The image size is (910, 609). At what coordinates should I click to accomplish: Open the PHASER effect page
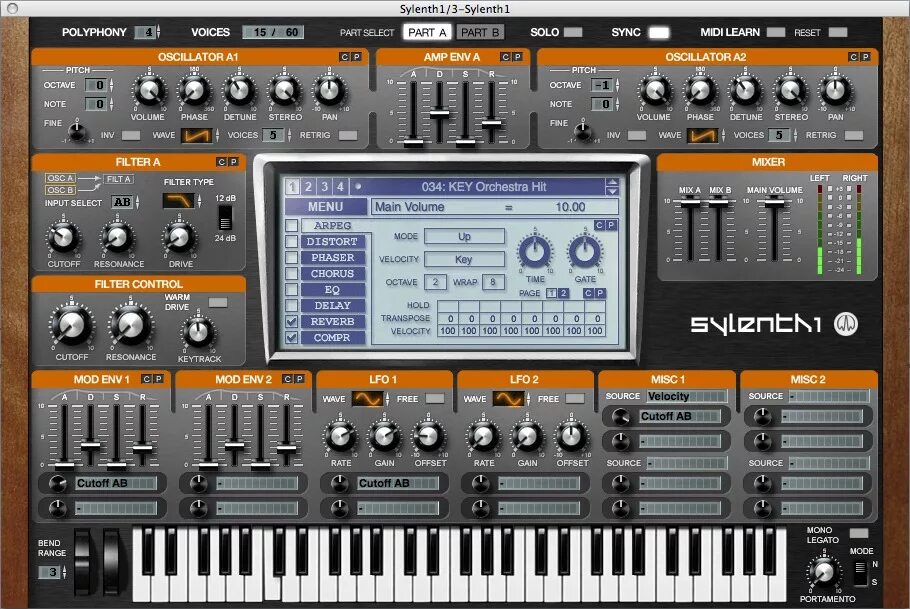(332, 257)
